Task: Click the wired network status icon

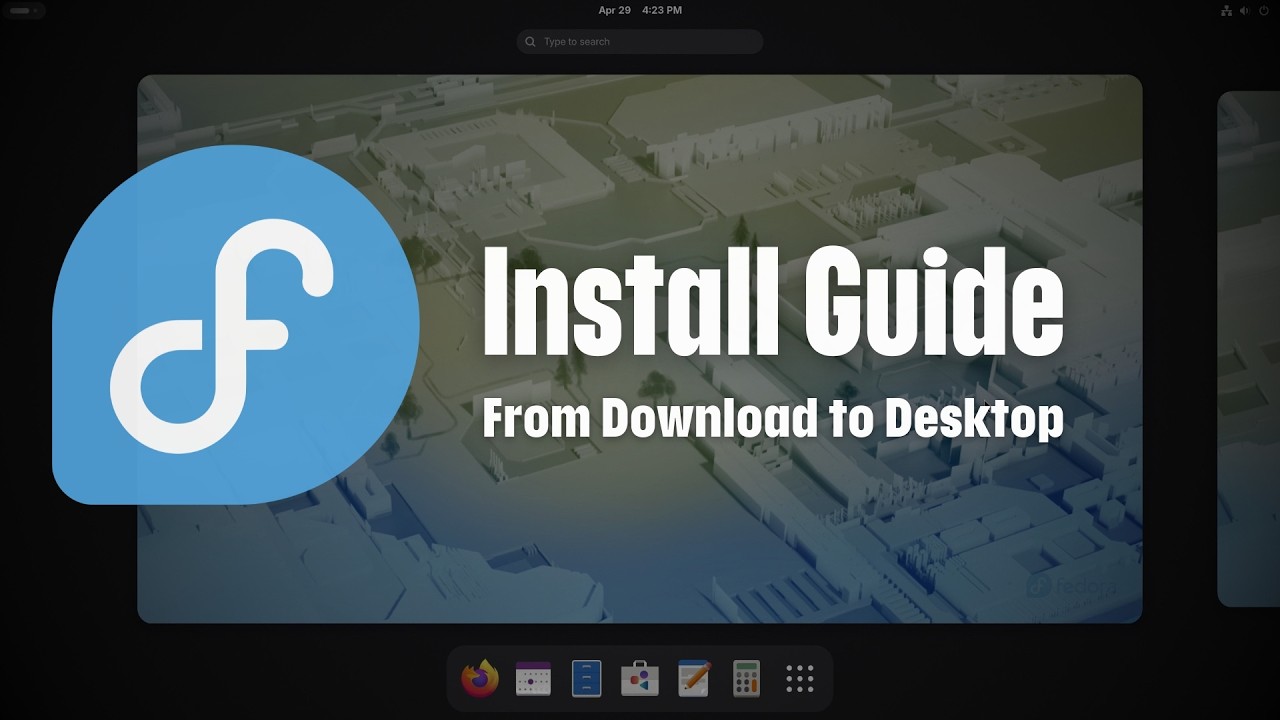Action: pyautogui.click(x=1227, y=10)
